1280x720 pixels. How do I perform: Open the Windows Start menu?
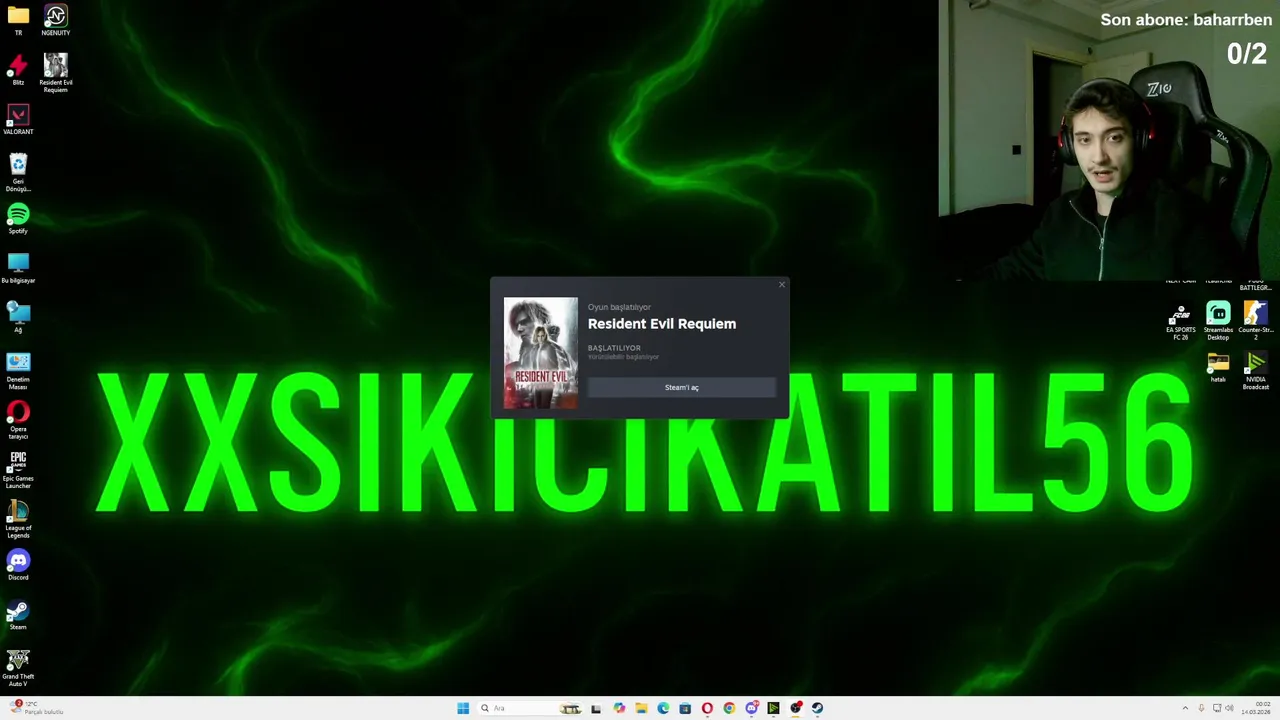[463, 708]
